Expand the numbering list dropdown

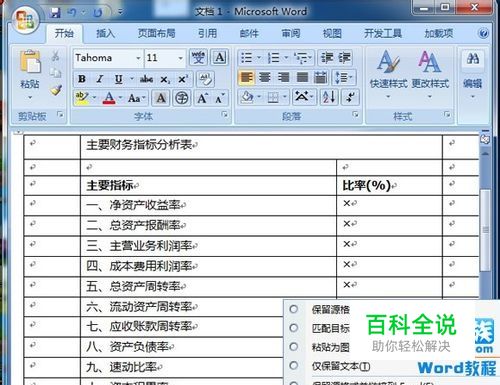[x=286, y=58]
